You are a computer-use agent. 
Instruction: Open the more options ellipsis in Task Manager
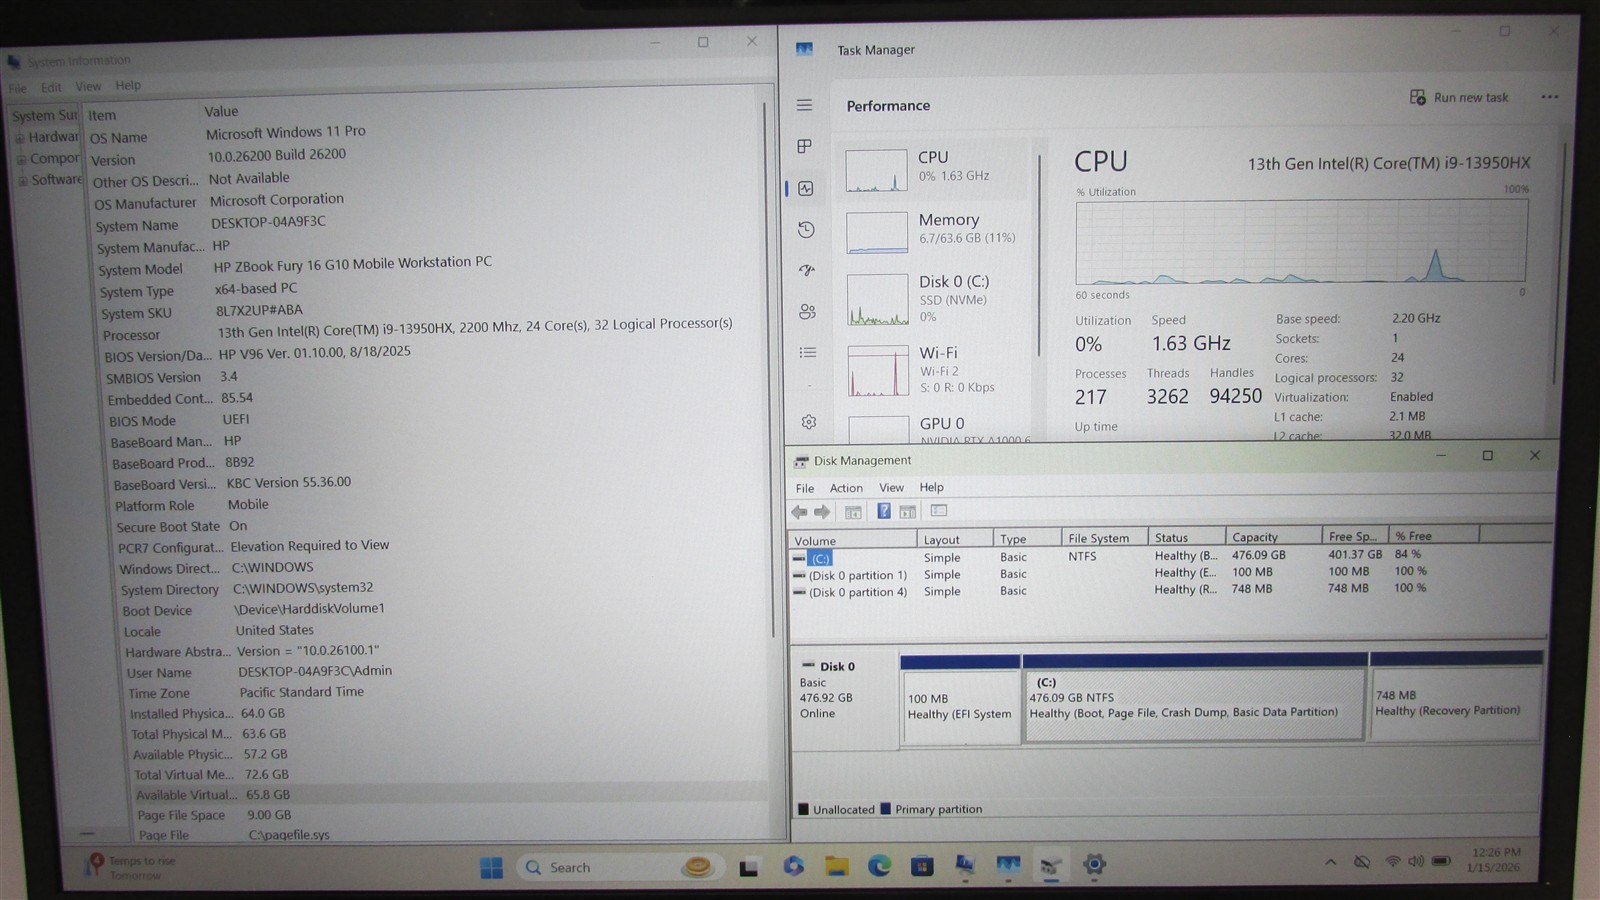pyautogui.click(x=1549, y=97)
